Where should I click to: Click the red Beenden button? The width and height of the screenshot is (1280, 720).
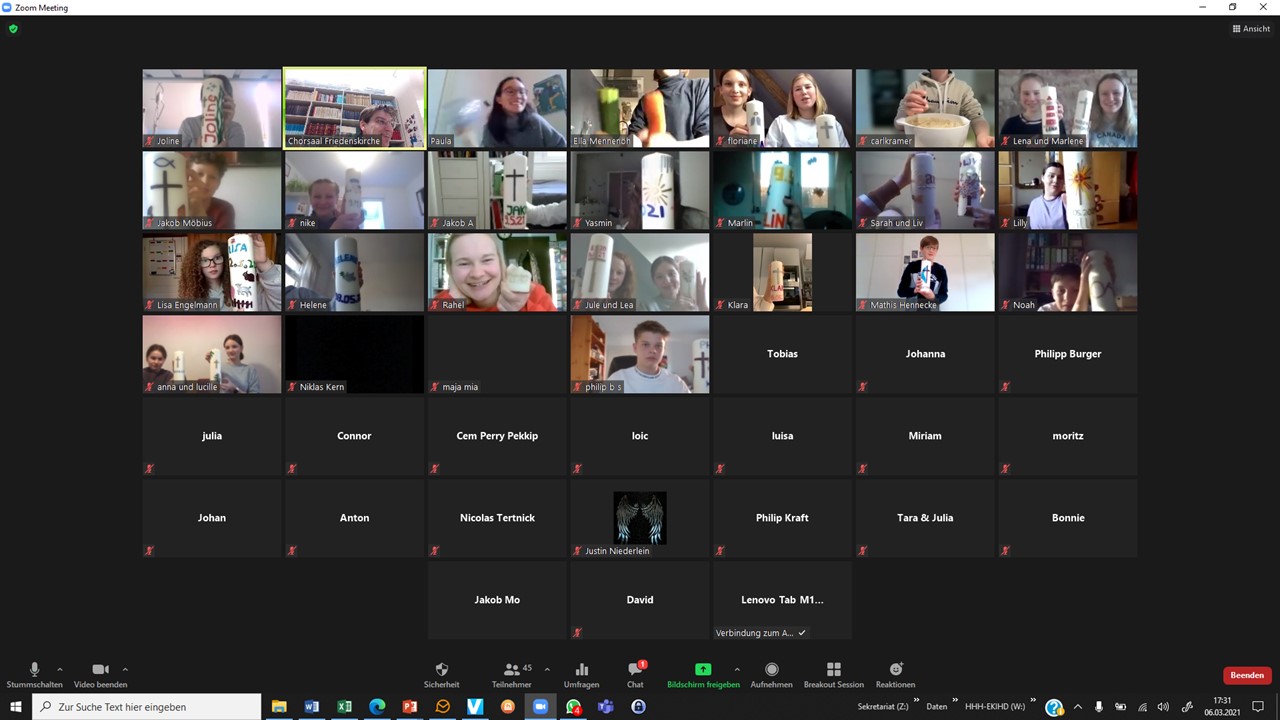pos(1247,675)
